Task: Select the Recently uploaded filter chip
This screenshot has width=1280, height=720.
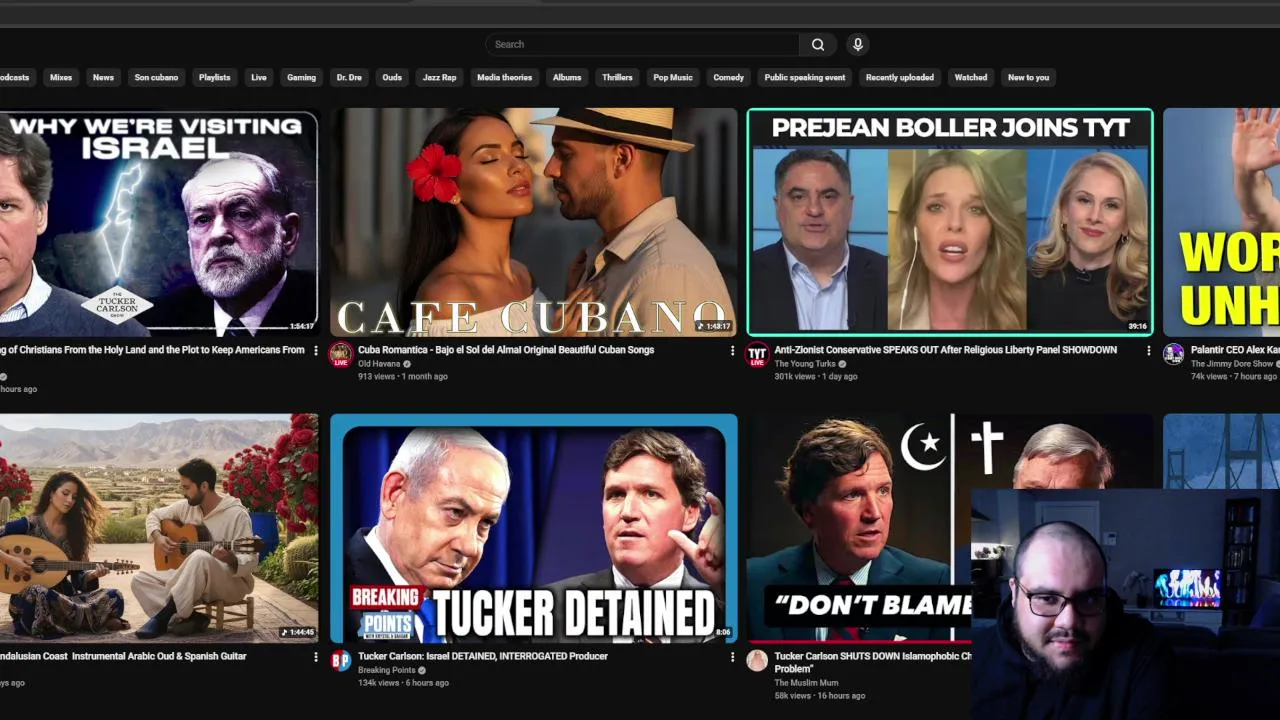Action: tap(900, 77)
